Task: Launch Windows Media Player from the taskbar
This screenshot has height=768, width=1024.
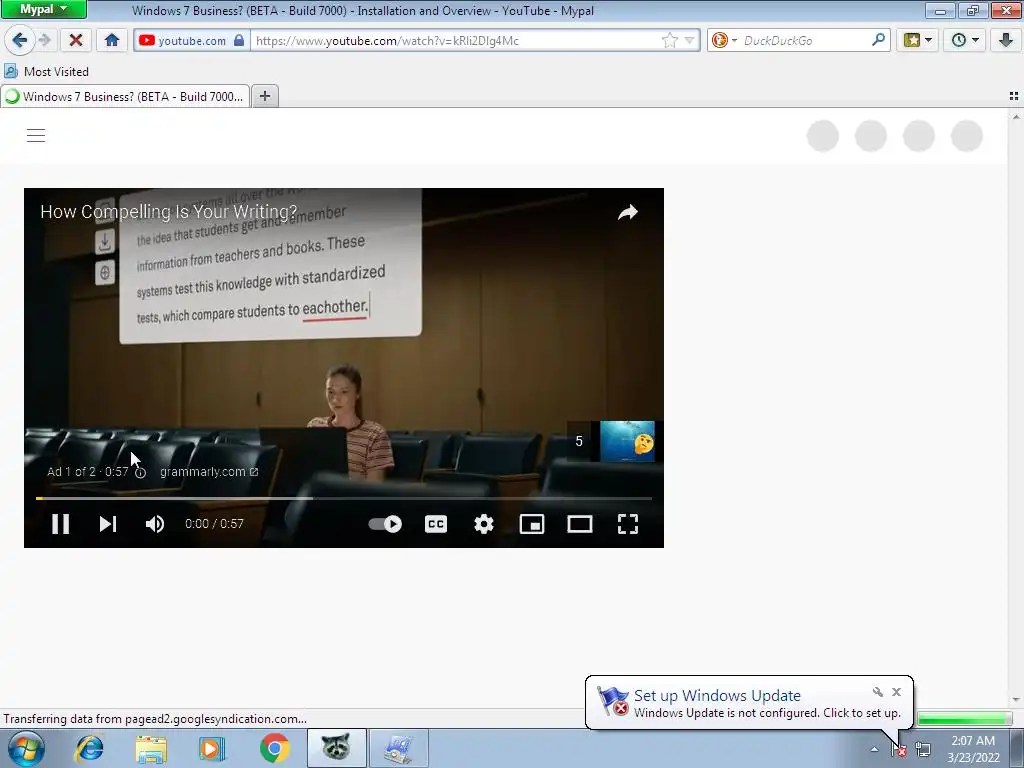Action: [212, 748]
